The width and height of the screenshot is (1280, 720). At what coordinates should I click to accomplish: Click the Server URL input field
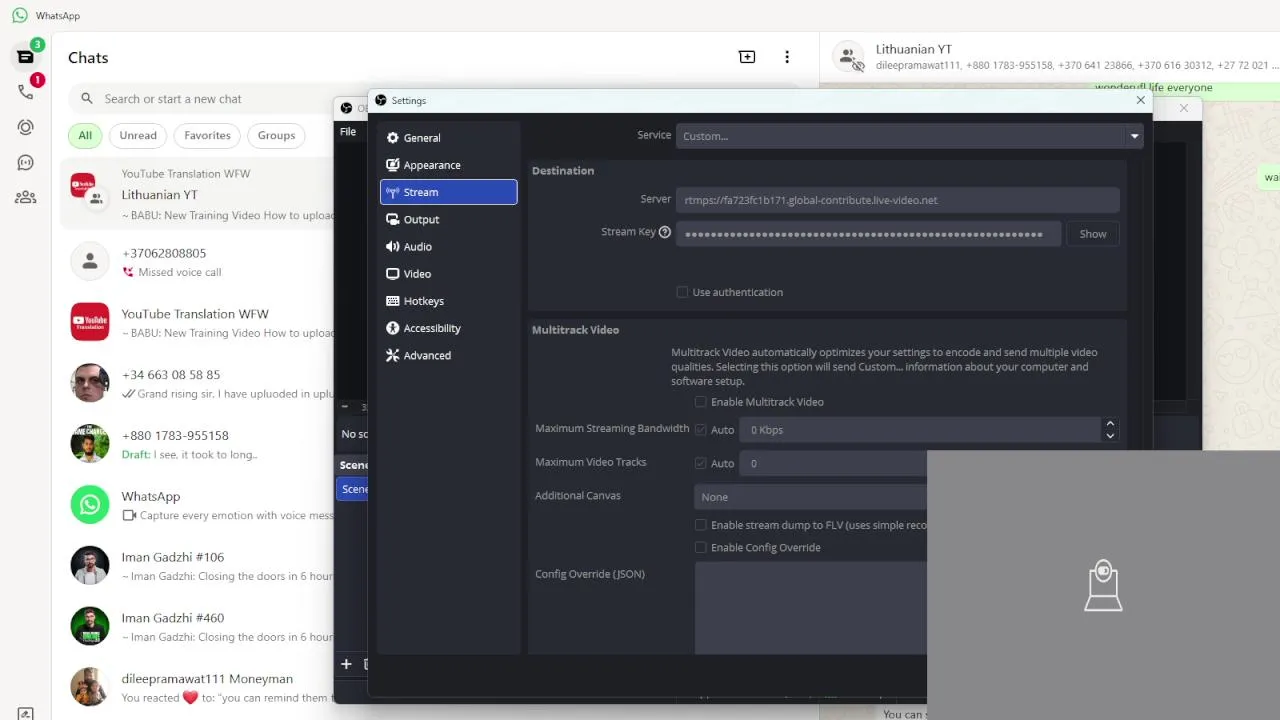click(897, 200)
